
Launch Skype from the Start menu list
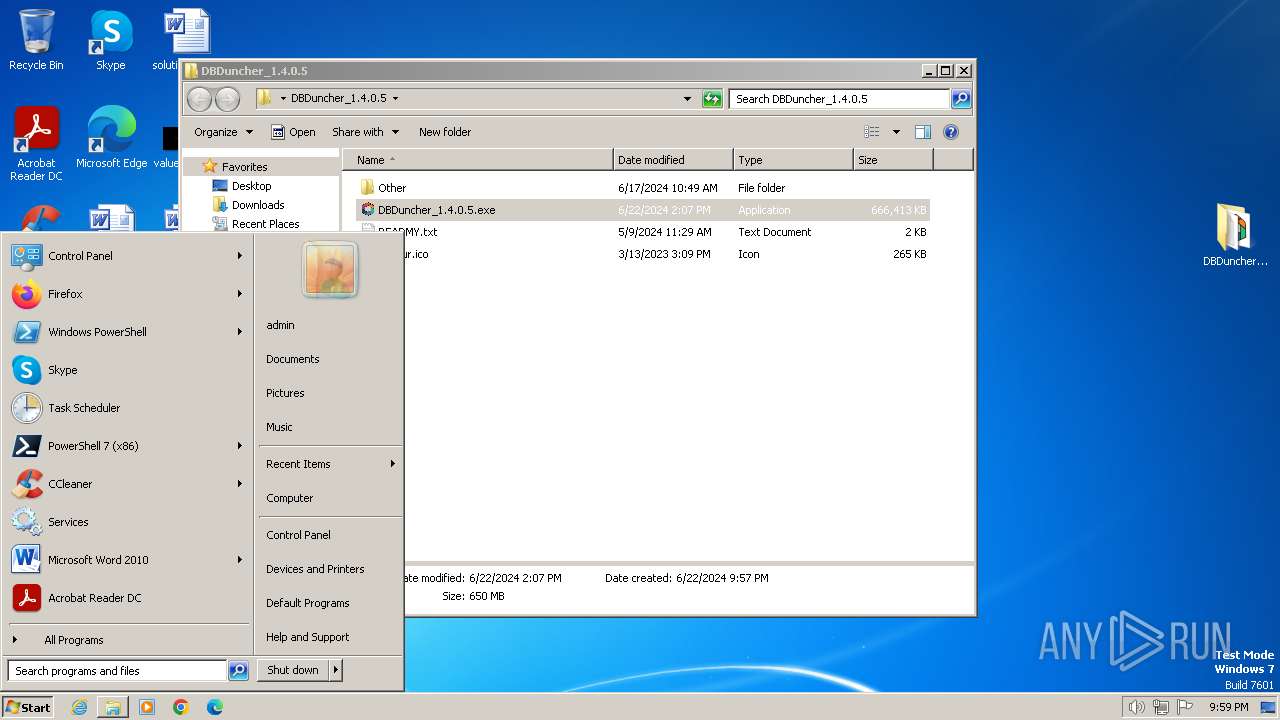click(x=128, y=370)
